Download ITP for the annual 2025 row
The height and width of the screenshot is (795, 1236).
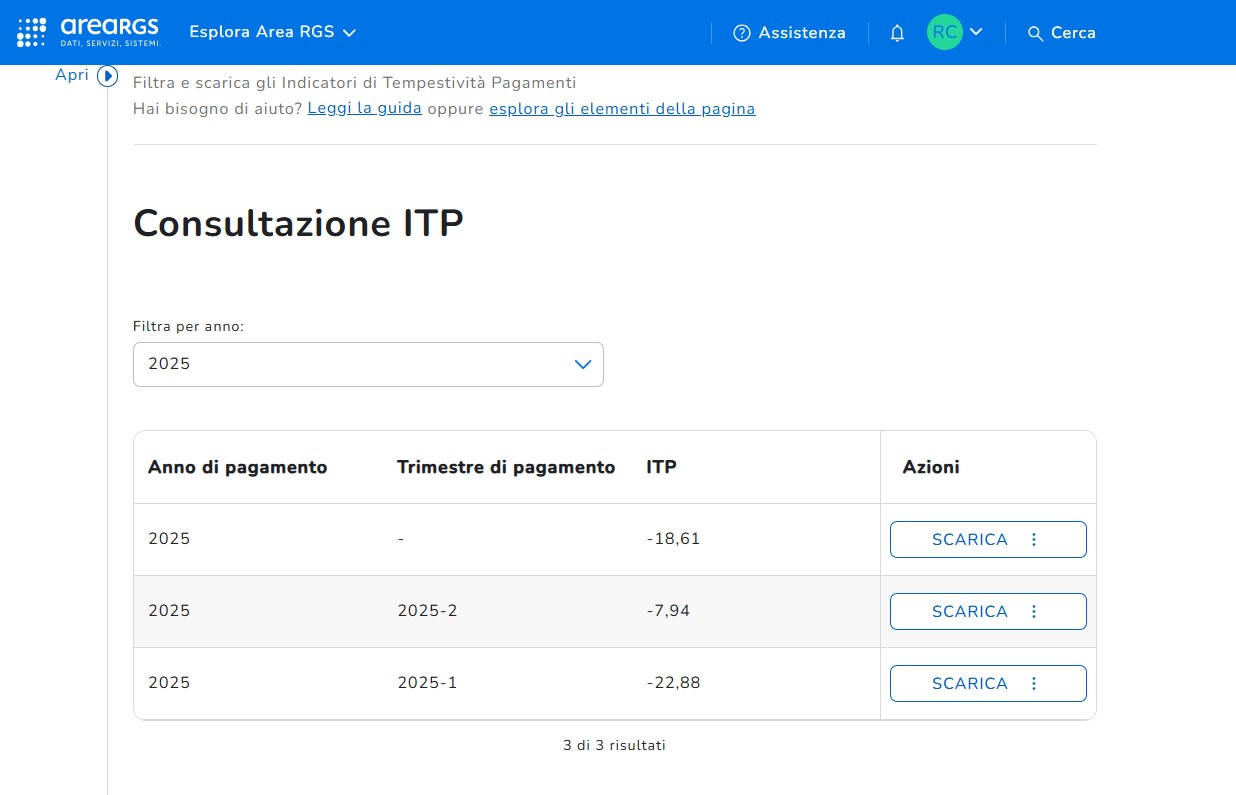[969, 539]
